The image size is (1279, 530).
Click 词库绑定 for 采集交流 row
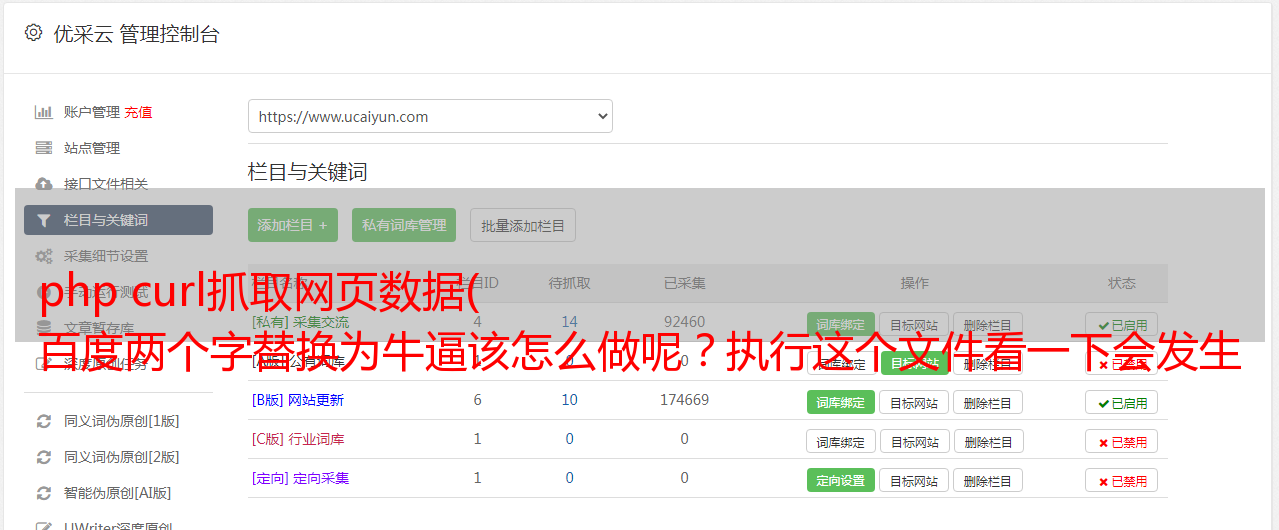coord(840,324)
